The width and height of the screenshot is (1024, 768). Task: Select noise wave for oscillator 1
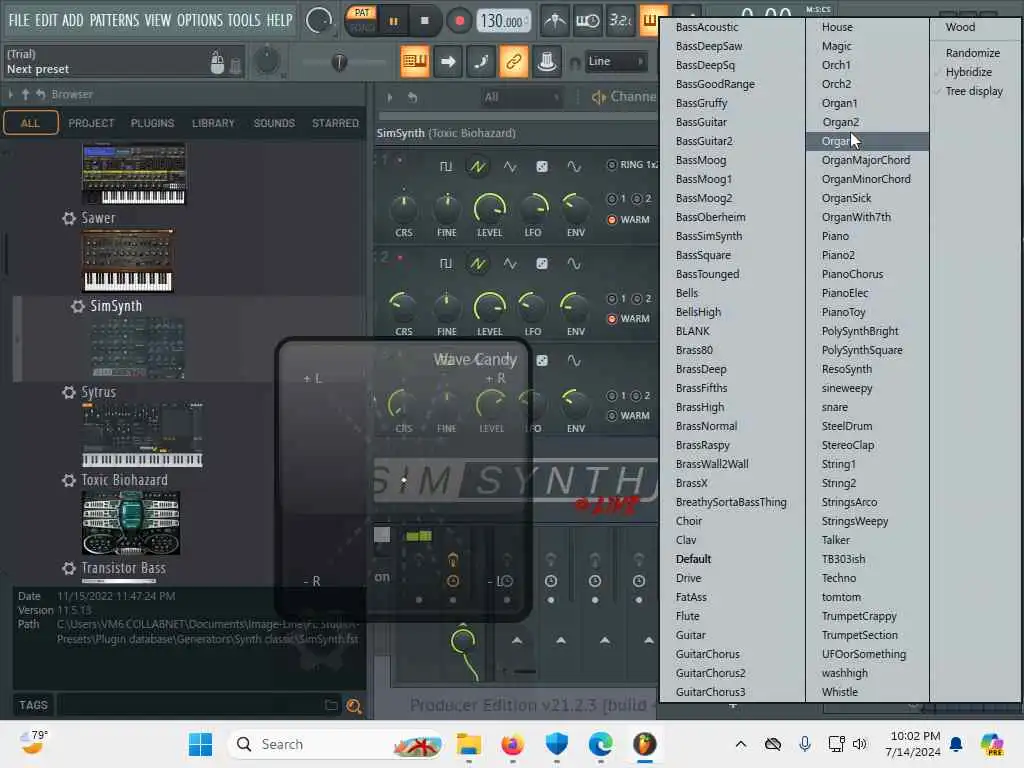pyautogui.click(x=542, y=167)
